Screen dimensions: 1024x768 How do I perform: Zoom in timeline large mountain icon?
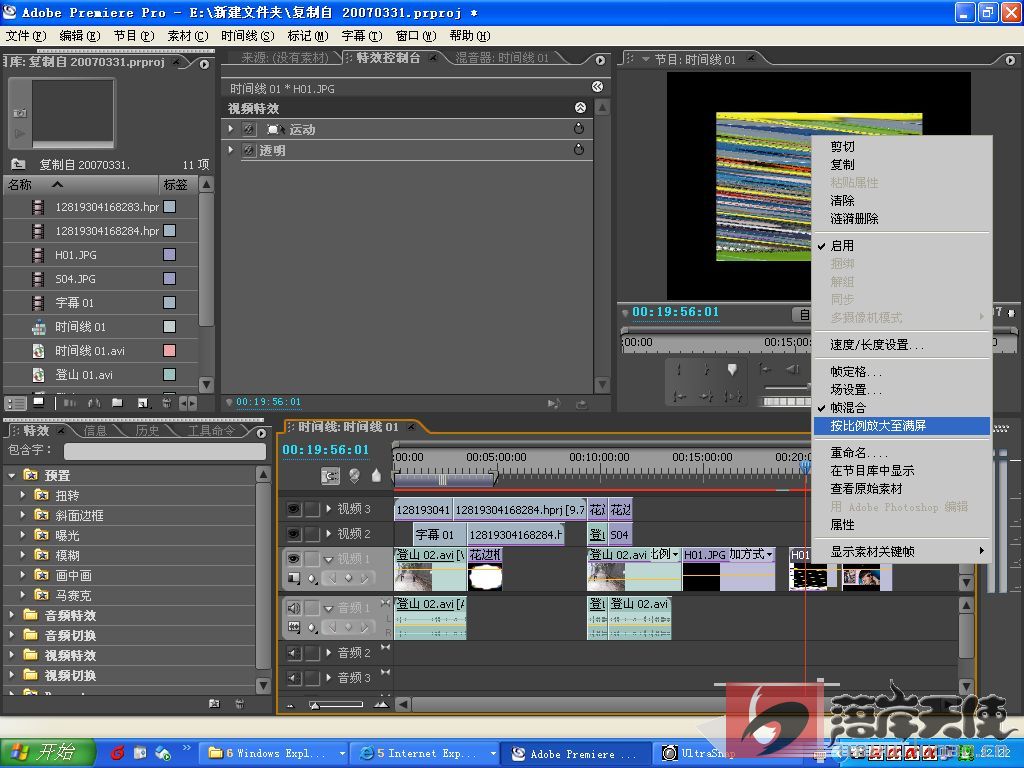point(381,705)
